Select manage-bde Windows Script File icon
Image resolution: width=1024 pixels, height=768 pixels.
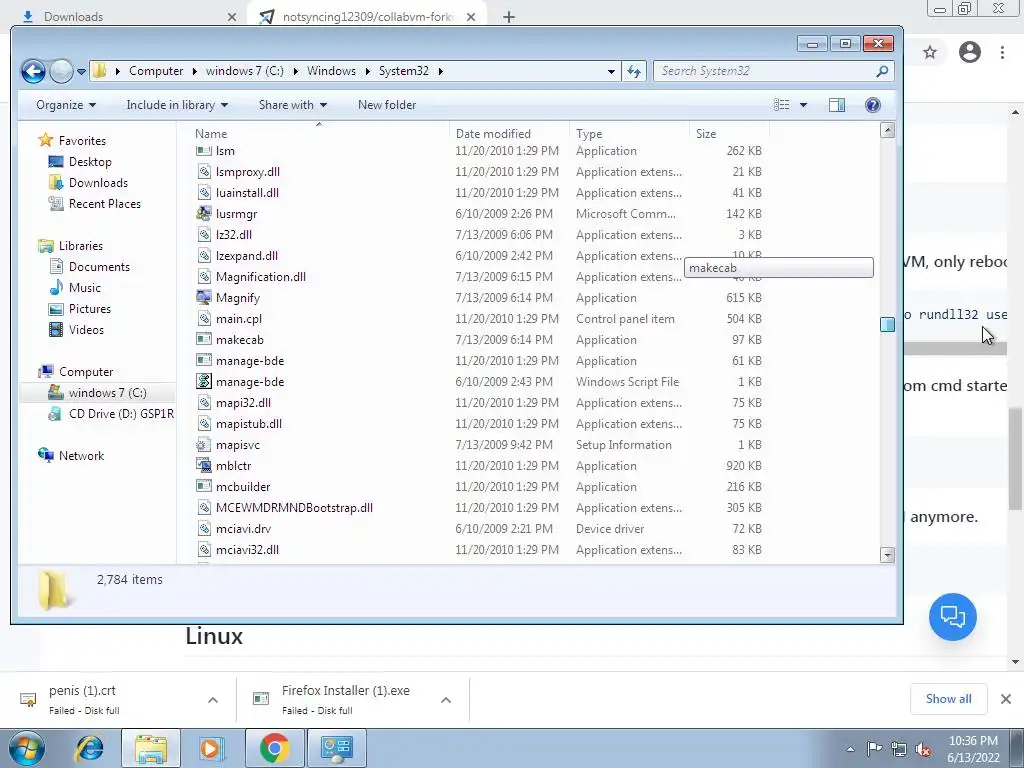click(x=204, y=381)
